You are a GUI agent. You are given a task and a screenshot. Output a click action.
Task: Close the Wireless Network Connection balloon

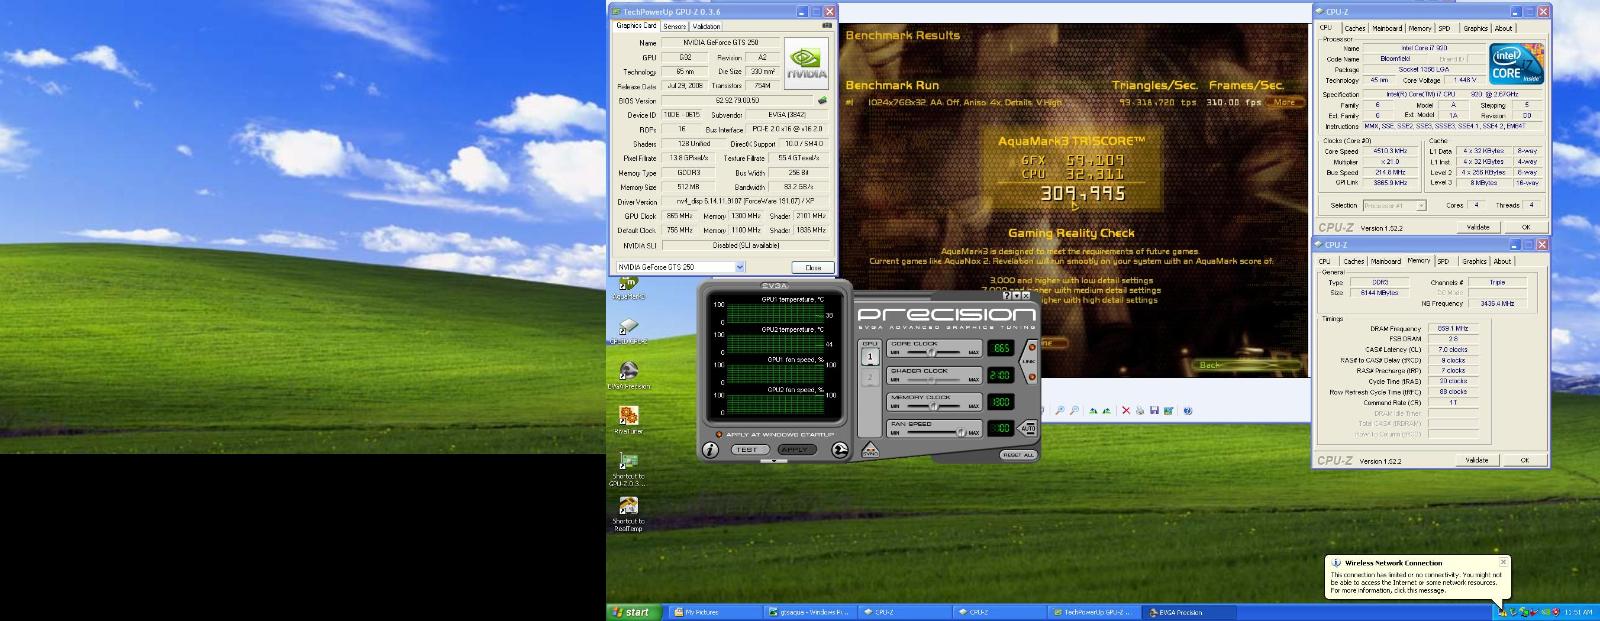(x=1503, y=562)
